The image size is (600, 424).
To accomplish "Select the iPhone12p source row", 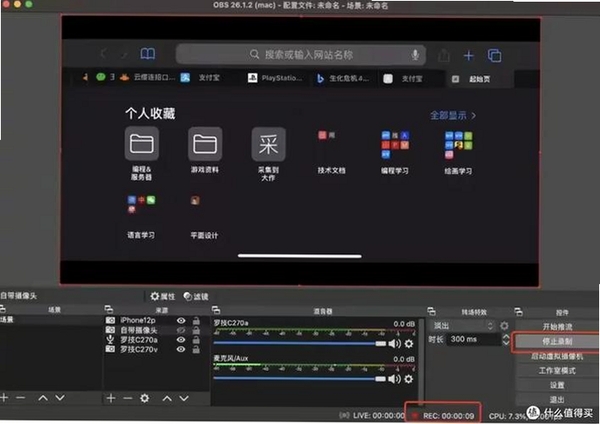I will [157, 320].
